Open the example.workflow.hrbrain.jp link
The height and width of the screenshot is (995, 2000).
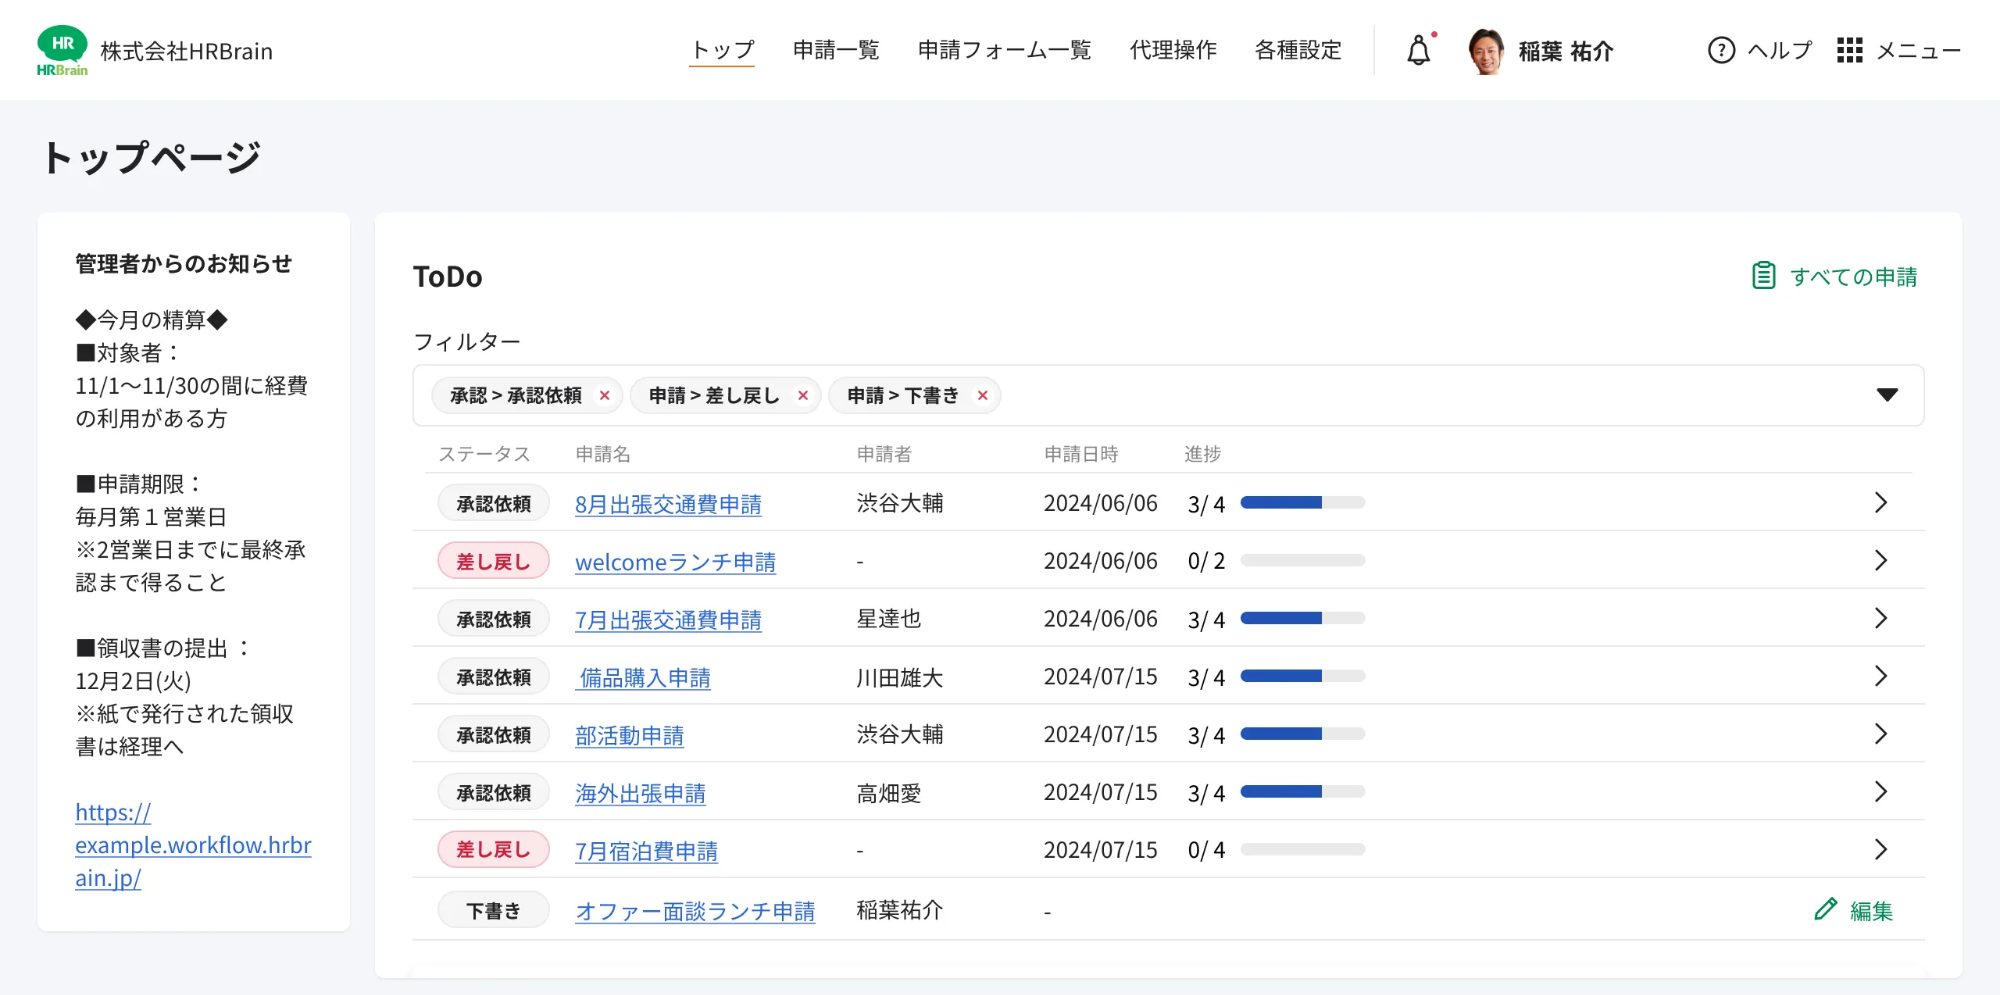click(x=193, y=845)
